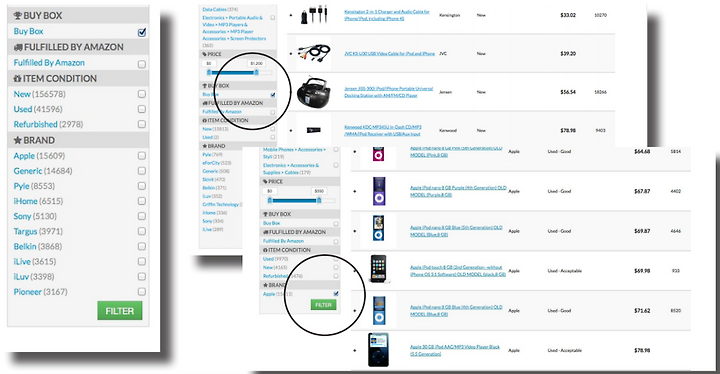720x374 pixels.
Task: Open the JVC KS-U30 USB Video Cable link
Action: [389, 54]
